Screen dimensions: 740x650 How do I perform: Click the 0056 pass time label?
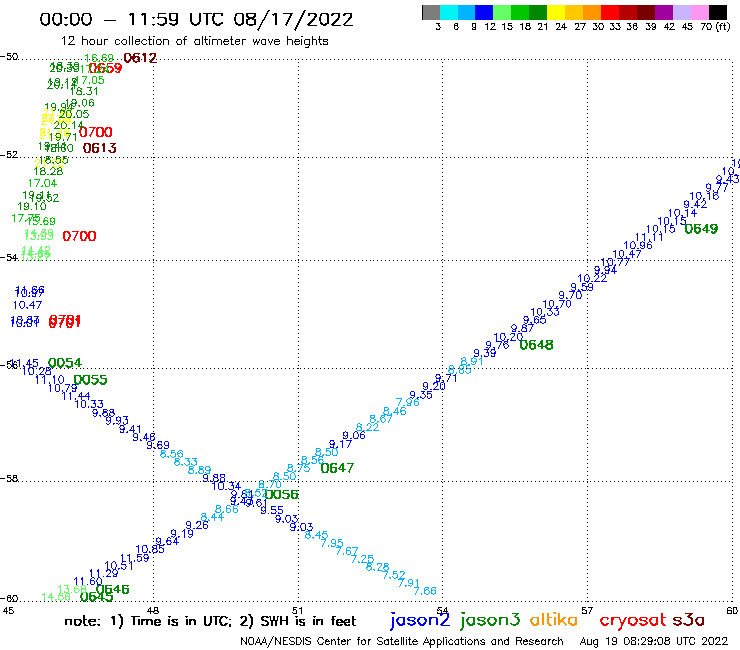pos(282,495)
